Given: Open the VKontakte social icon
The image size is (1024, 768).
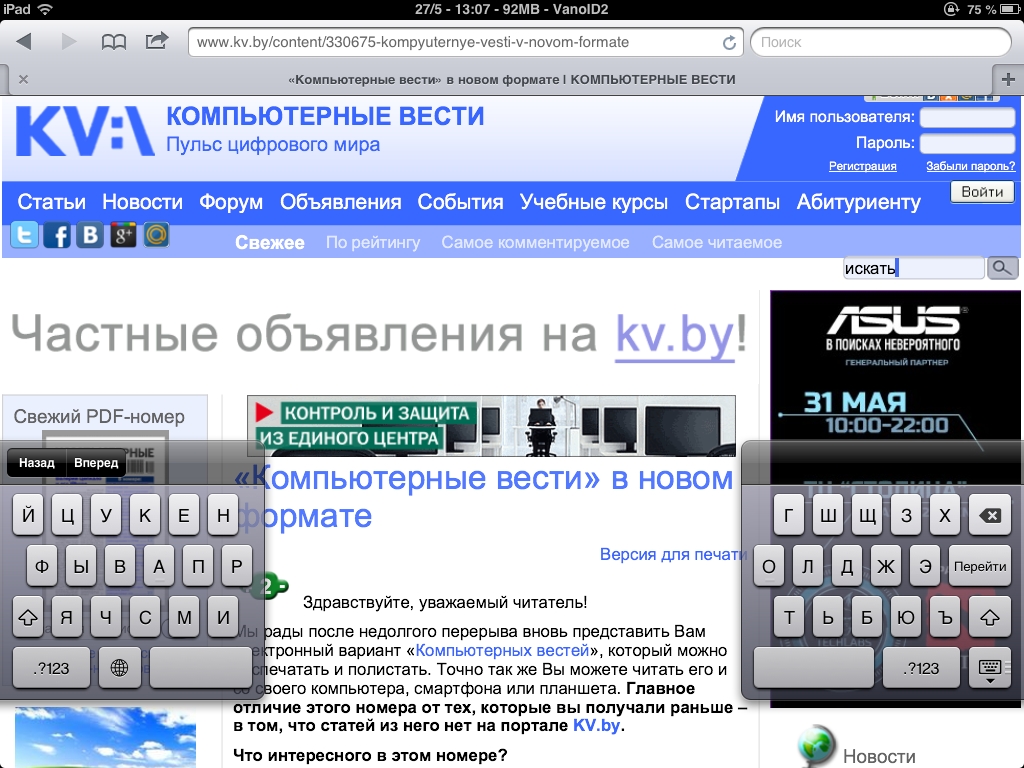Looking at the screenshot, I should pyautogui.click(x=90, y=234).
